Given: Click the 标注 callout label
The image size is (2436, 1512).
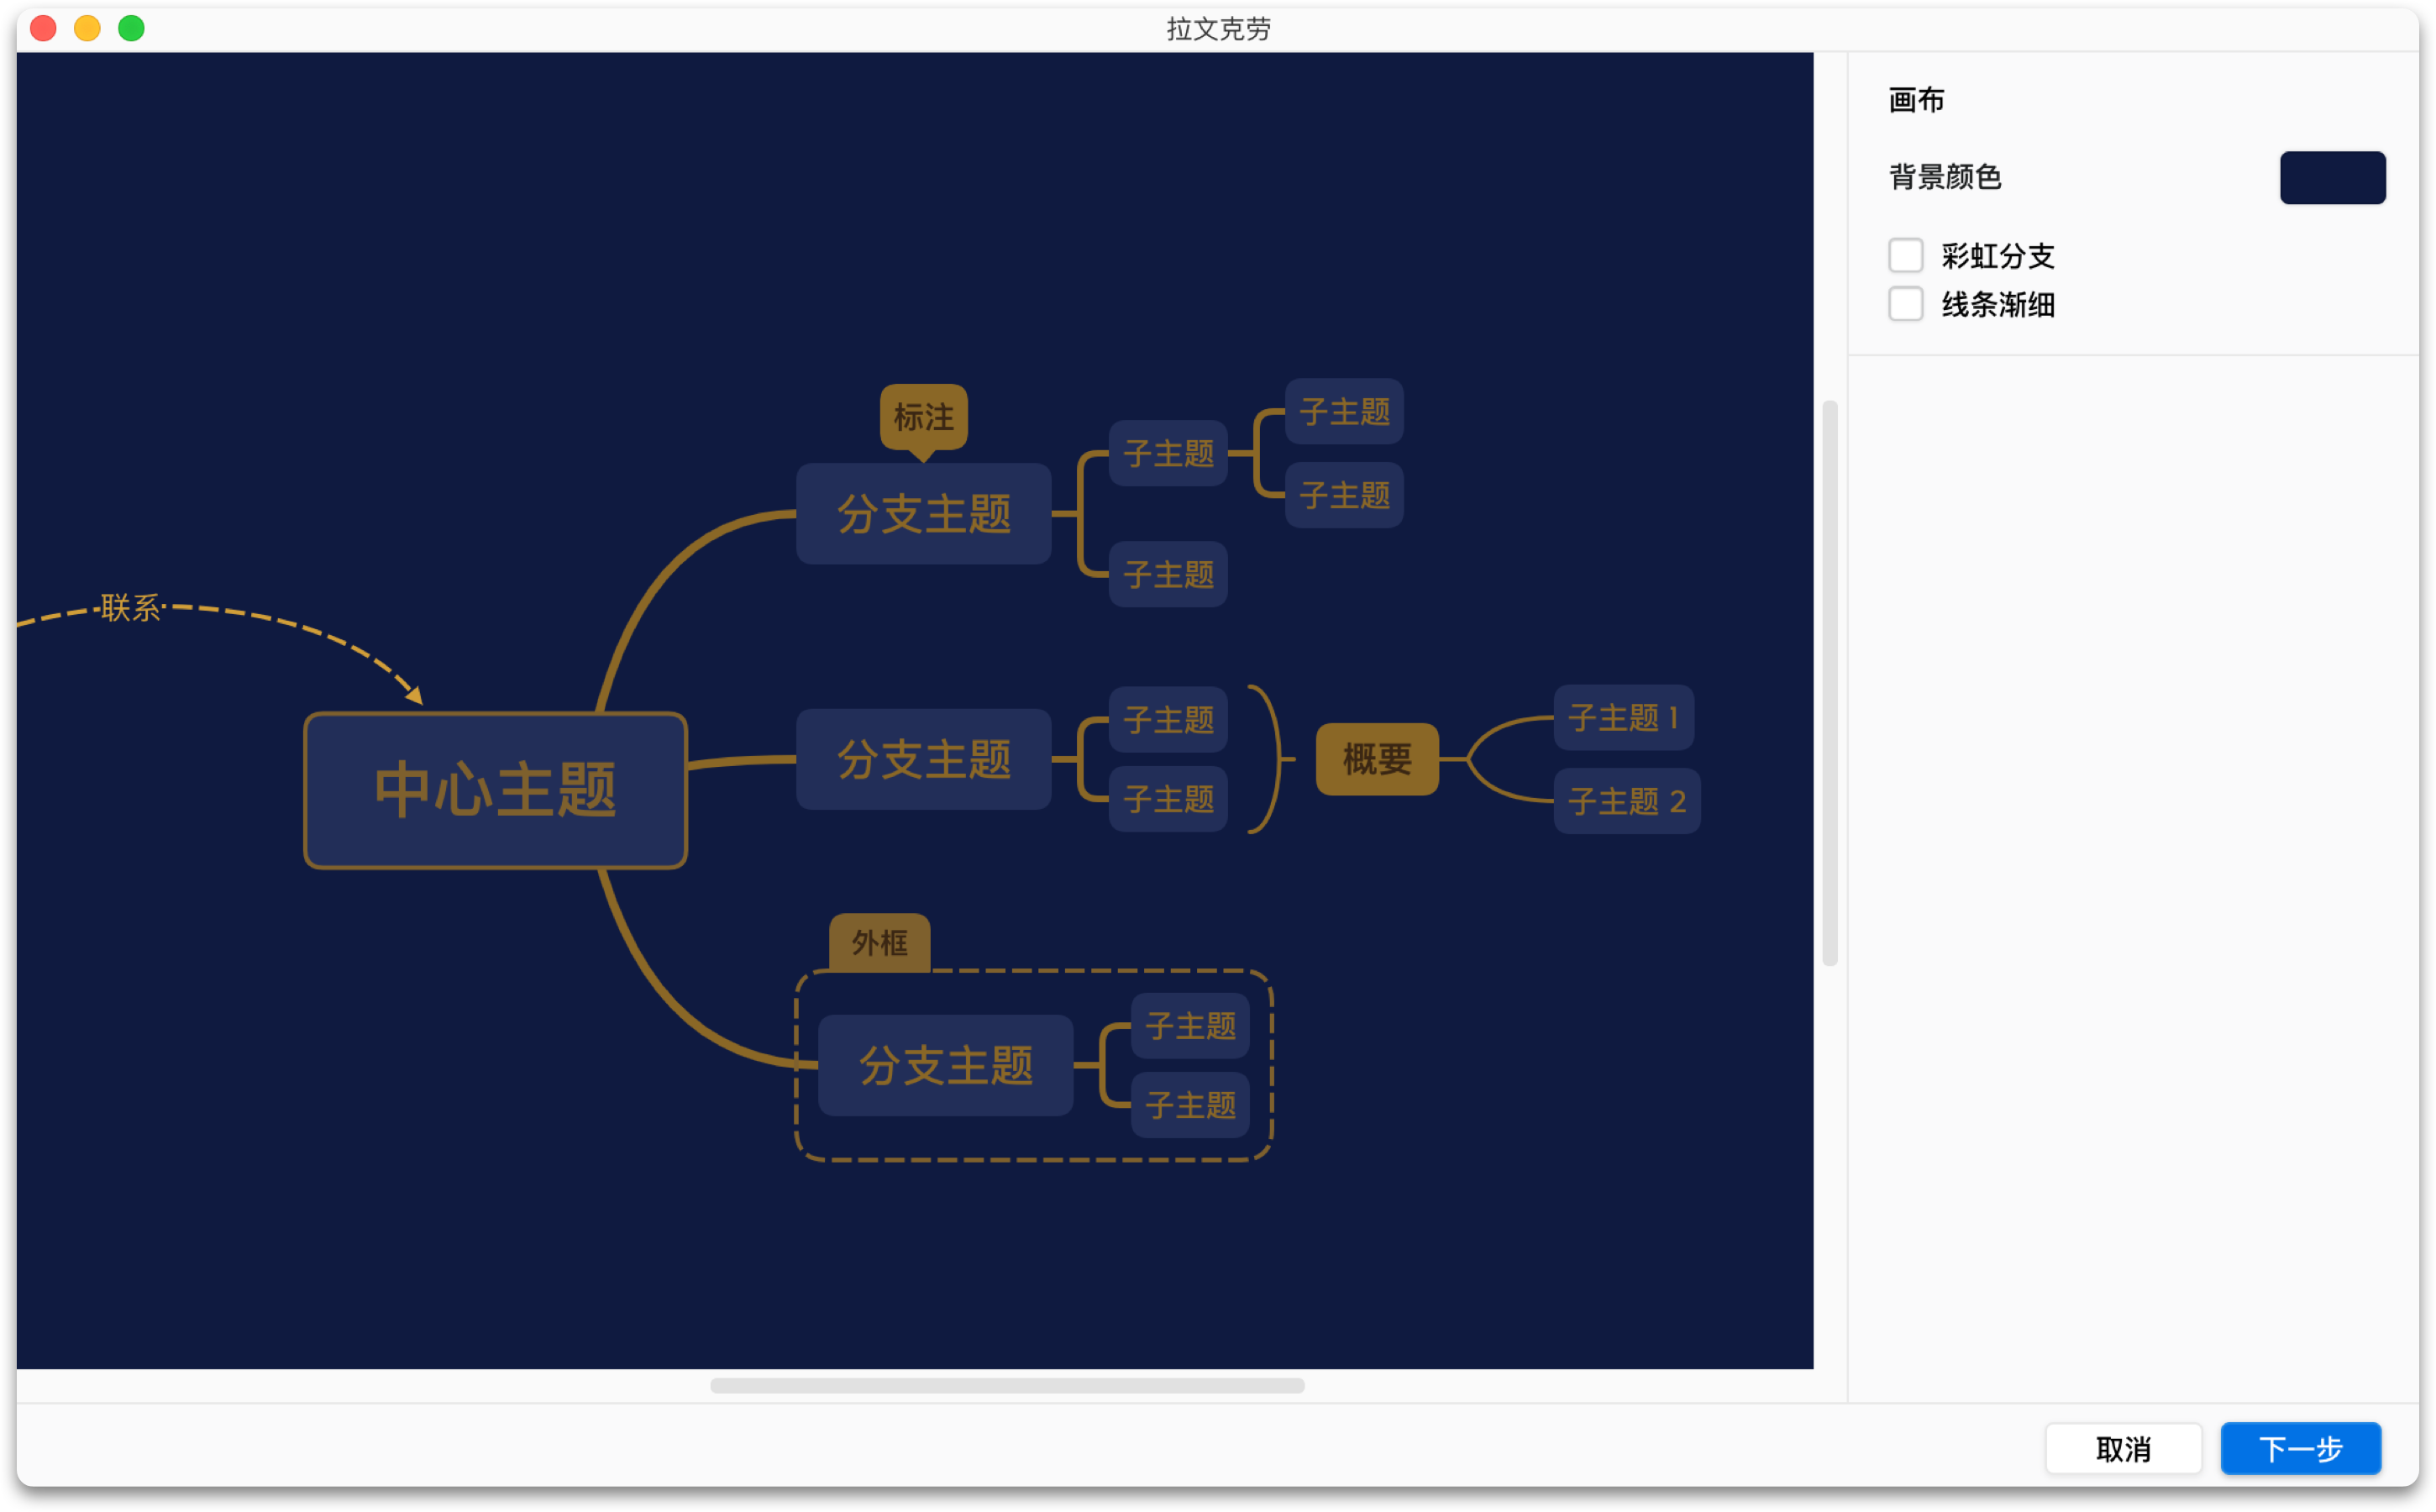Looking at the screenshot, I should point(923,417).
